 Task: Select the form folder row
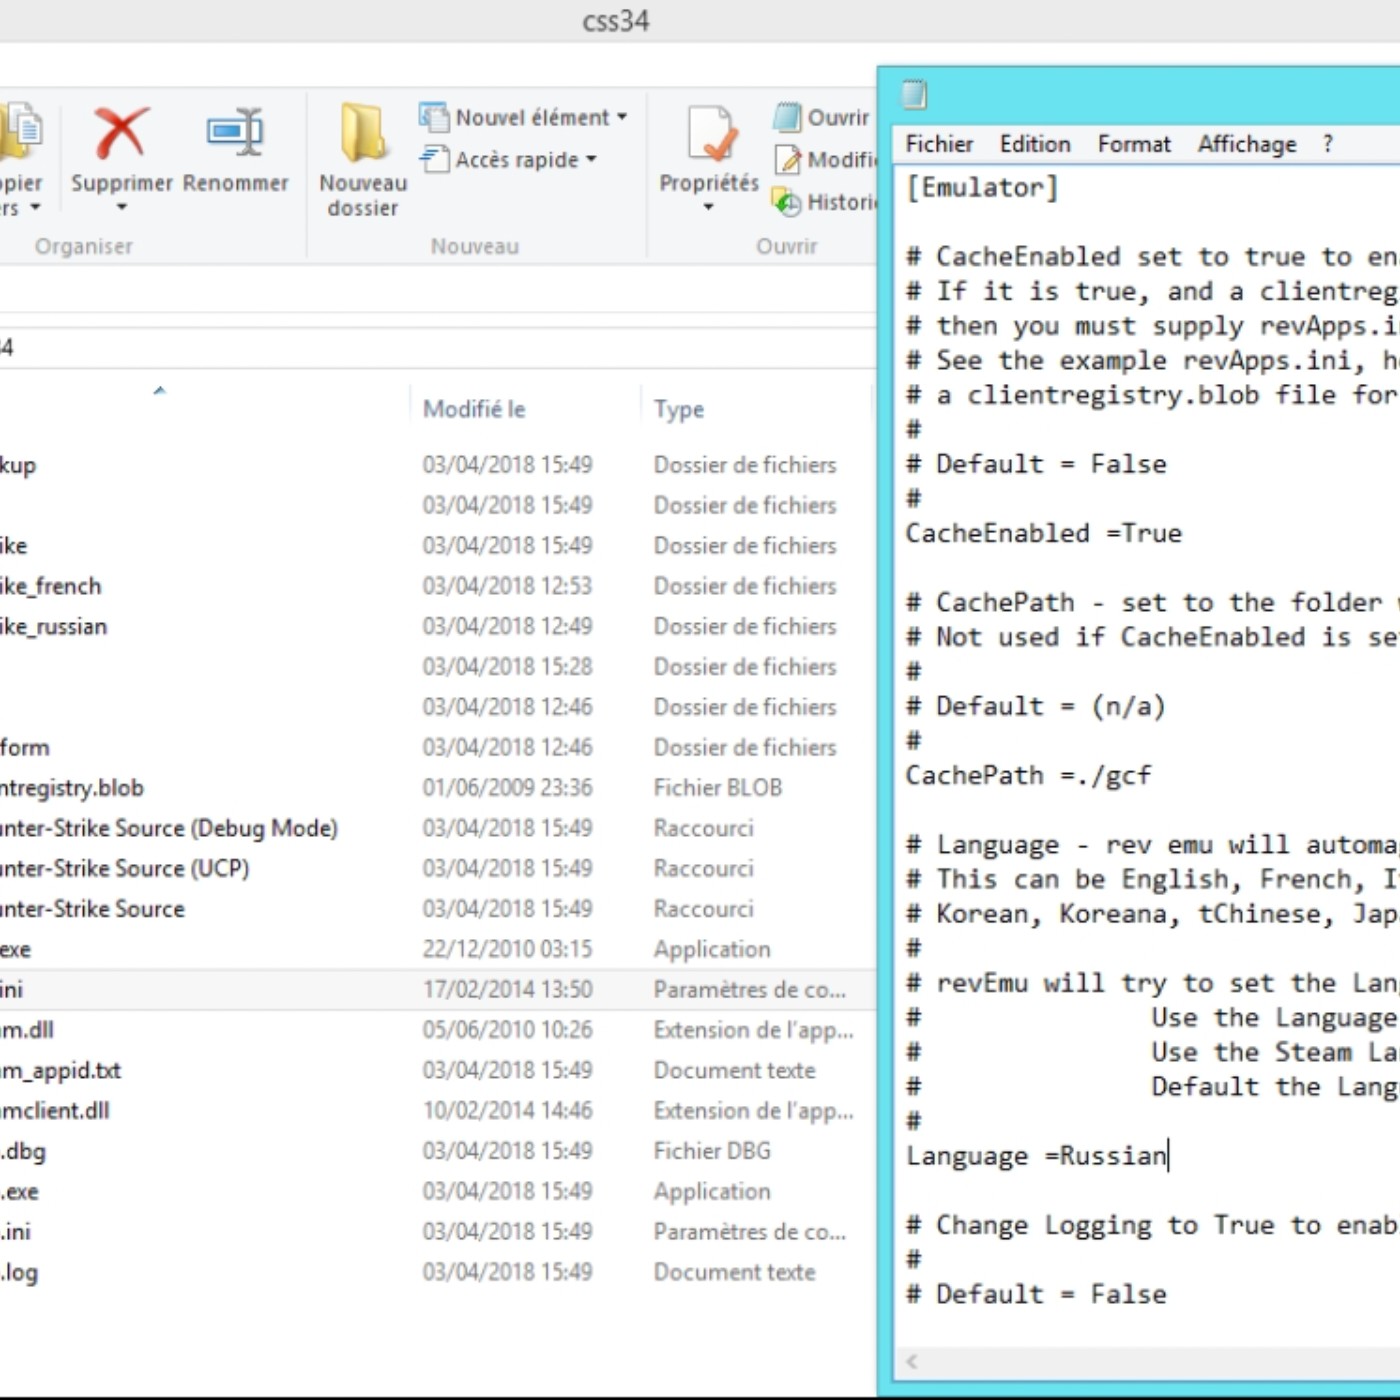436,747
